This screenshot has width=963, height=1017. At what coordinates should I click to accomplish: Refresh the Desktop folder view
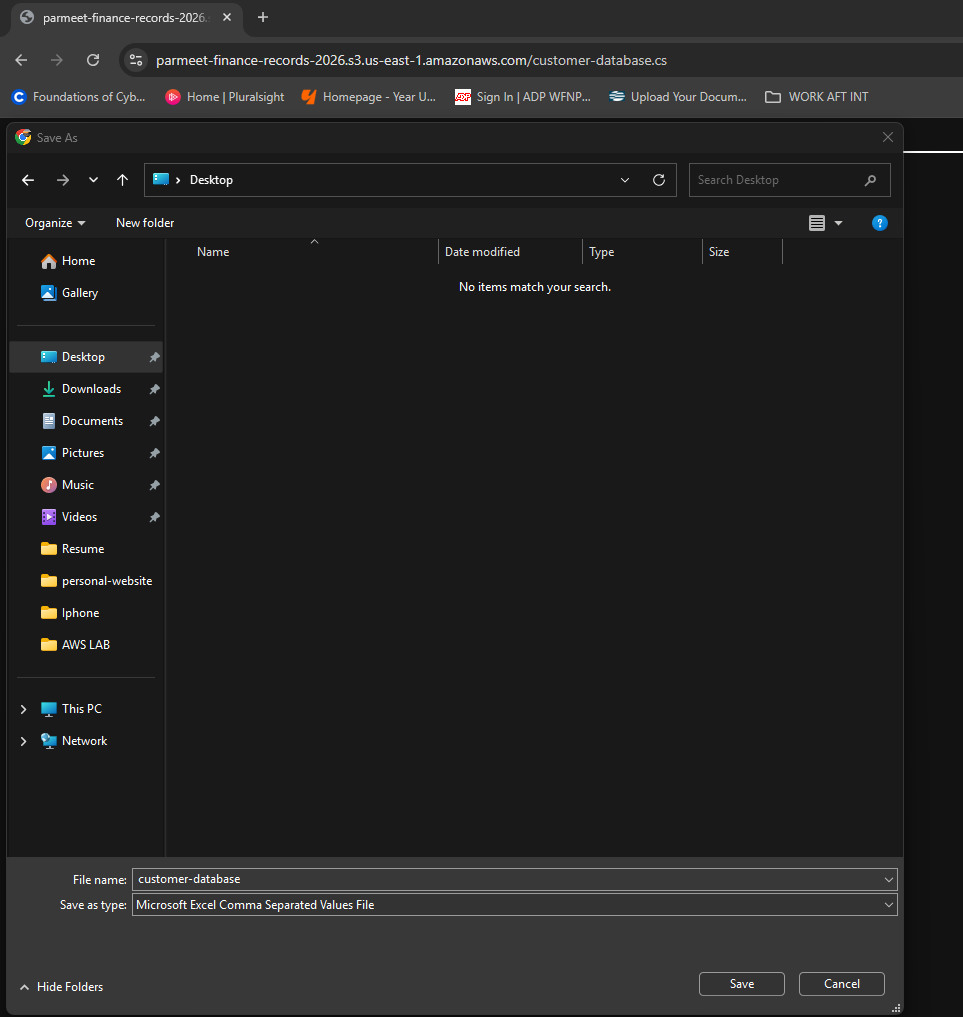pos(658,180)
